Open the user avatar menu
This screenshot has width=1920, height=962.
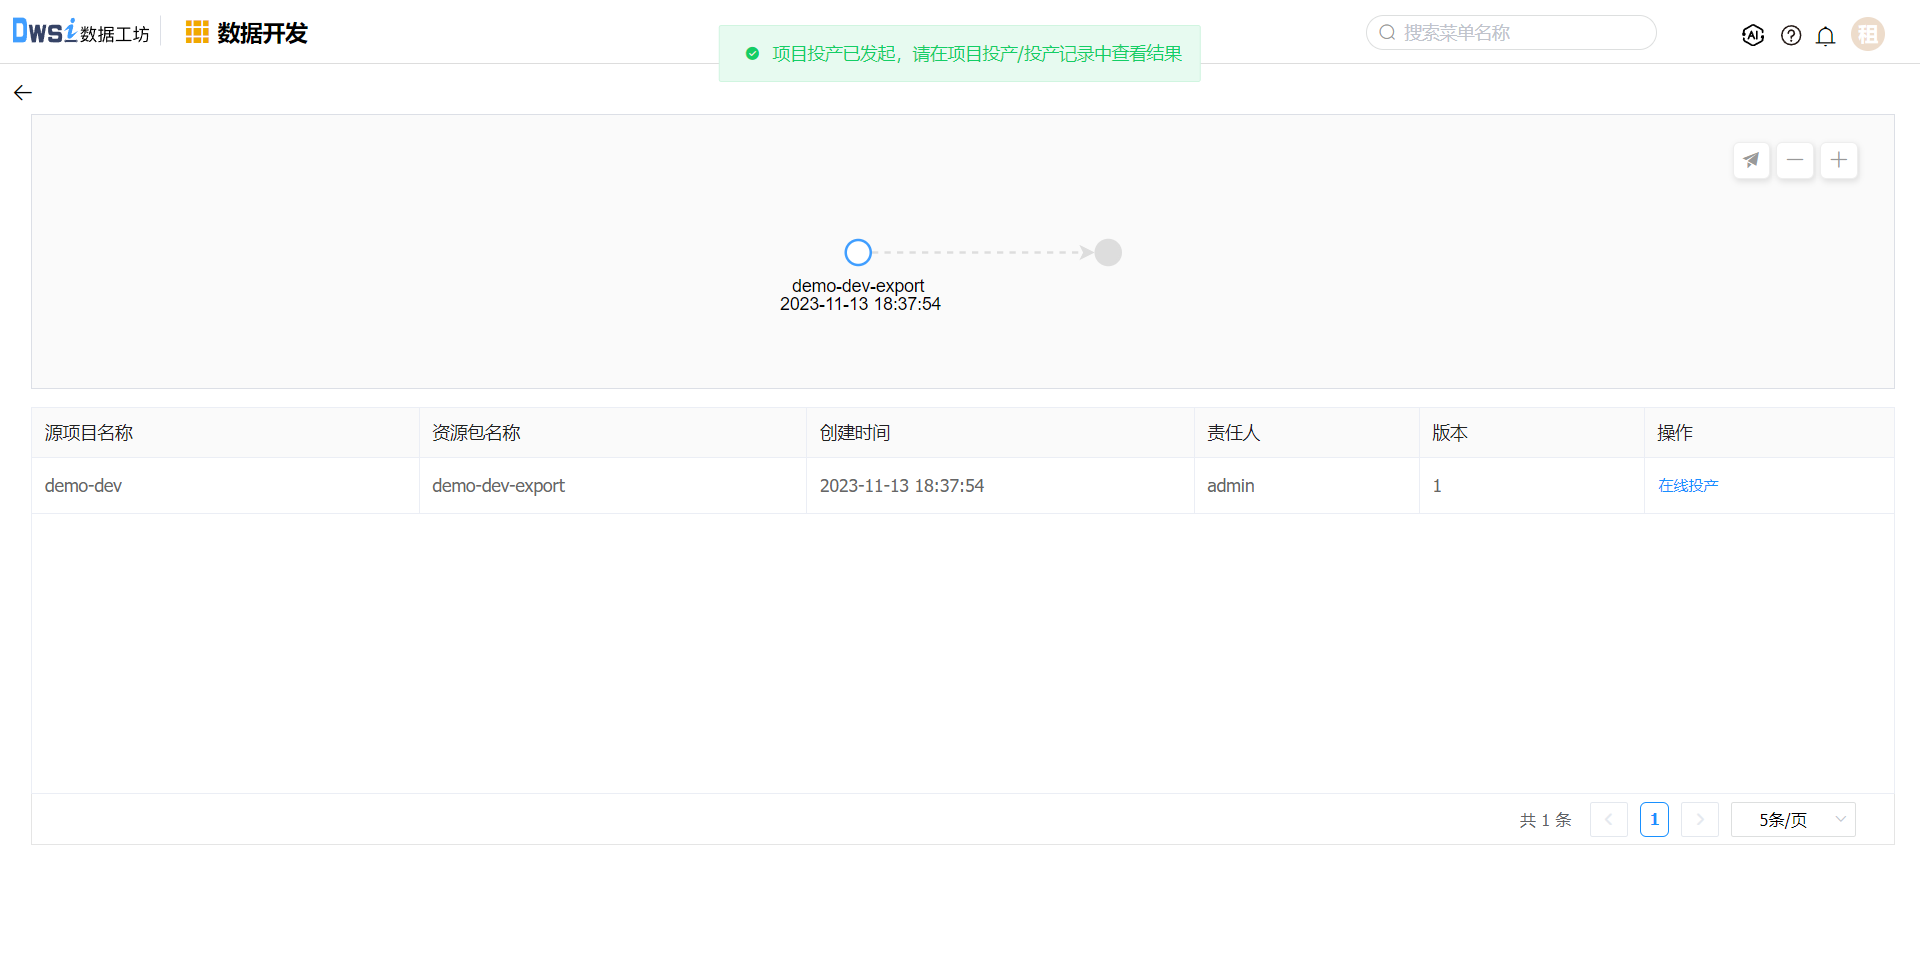[1867, 34]
